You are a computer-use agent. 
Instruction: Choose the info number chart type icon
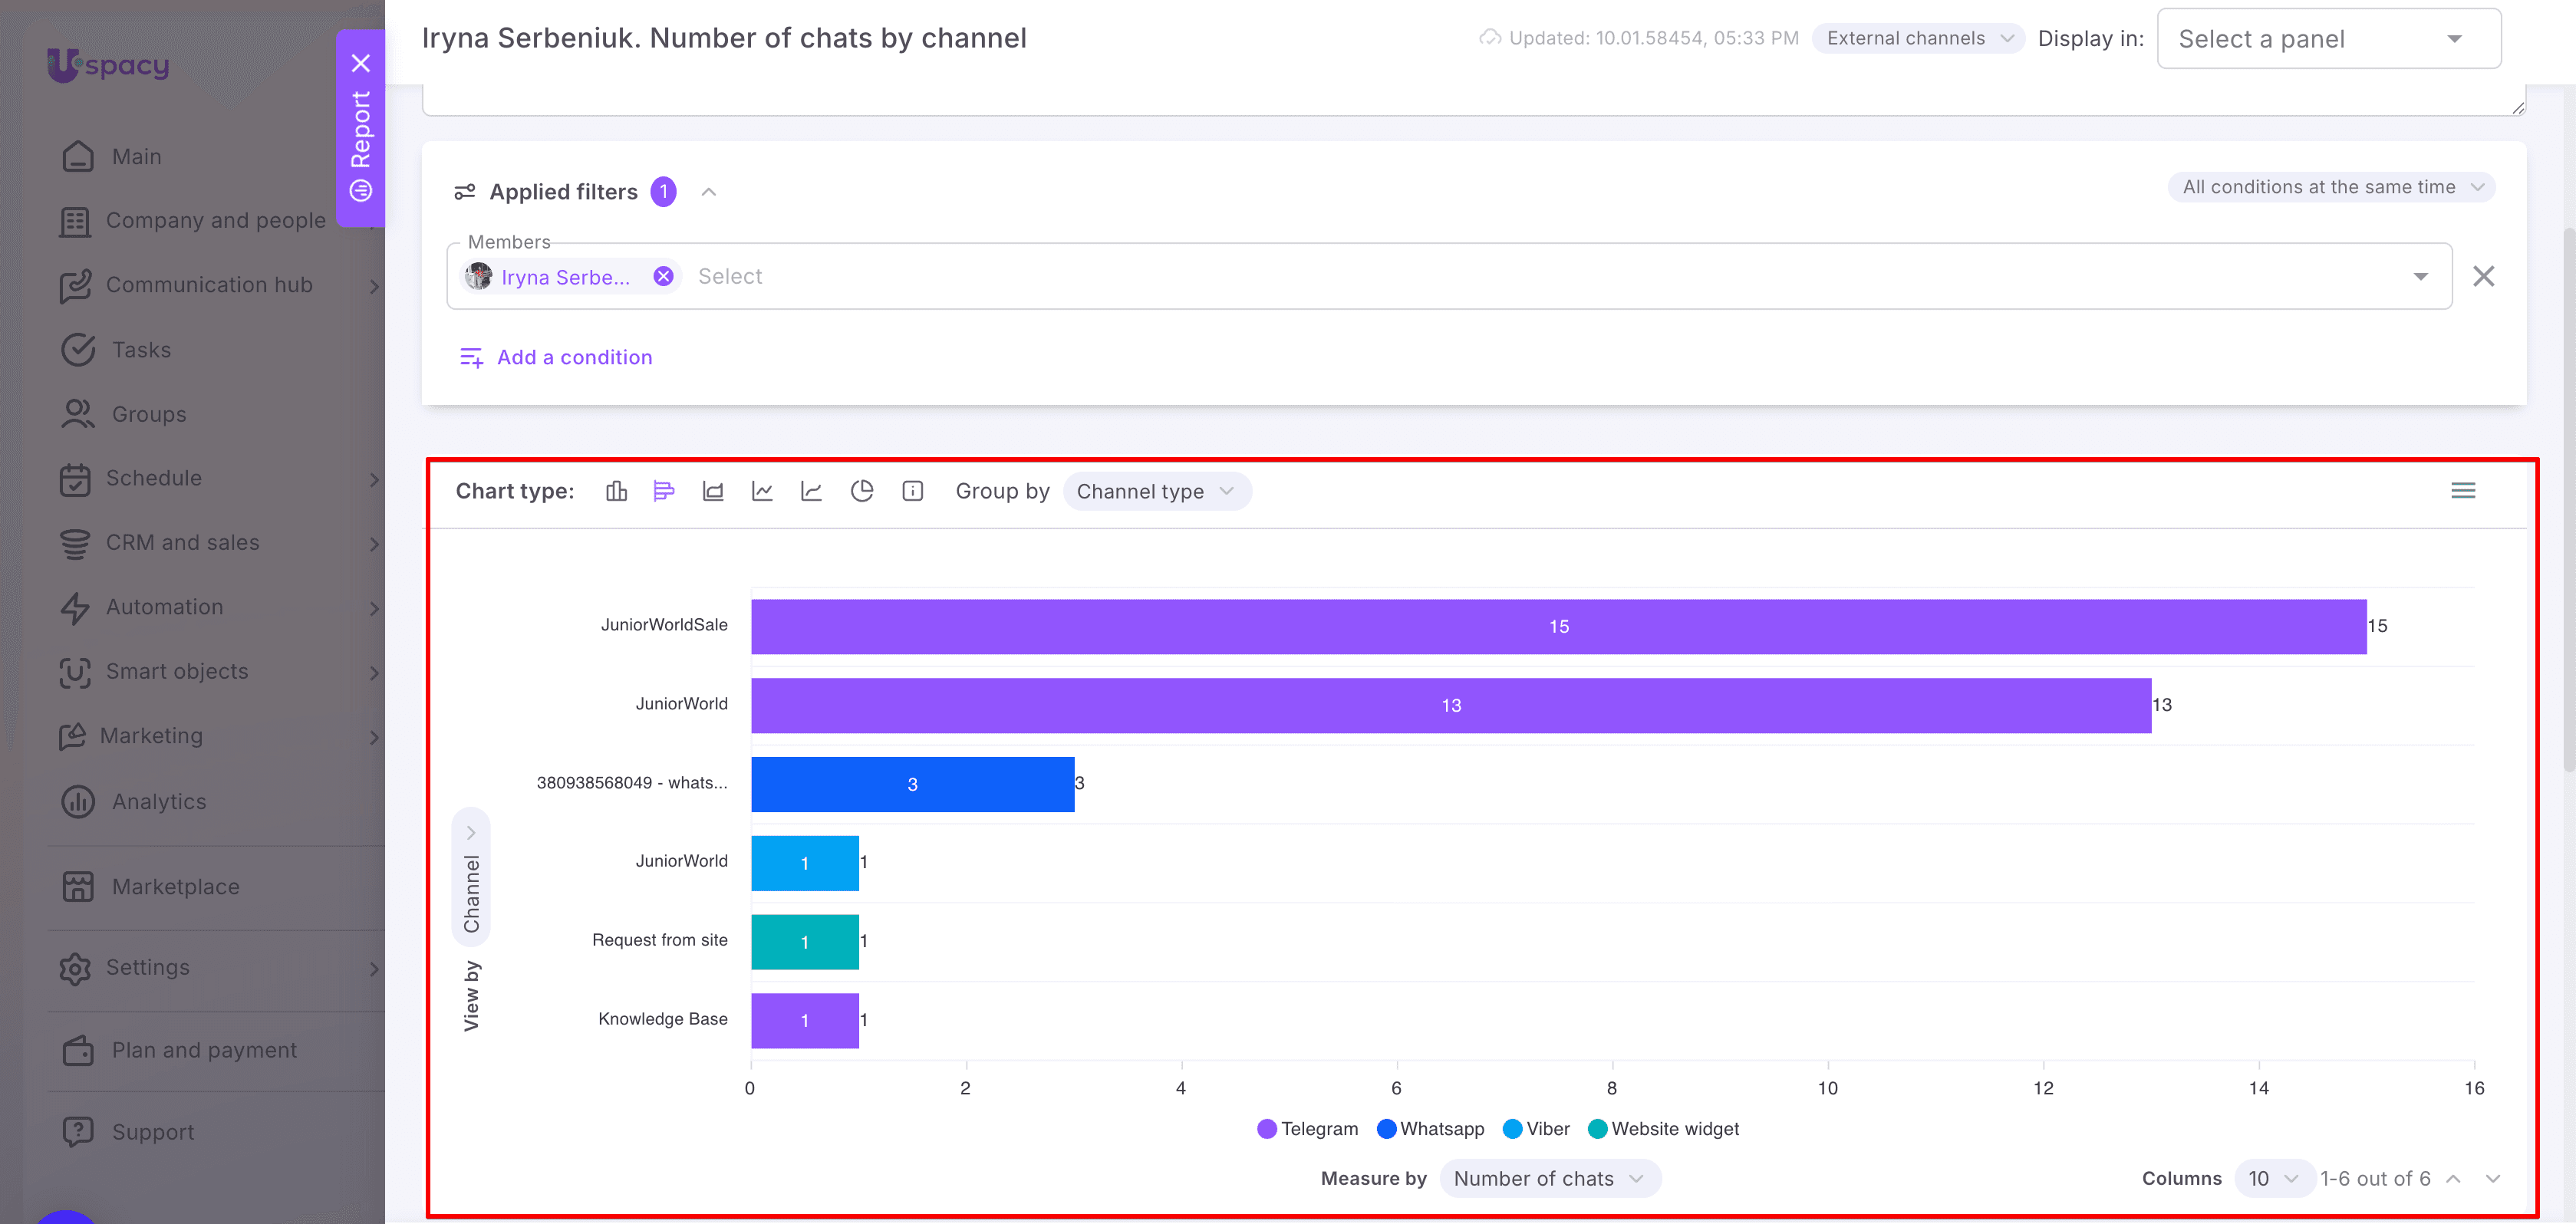coord(913,491)
